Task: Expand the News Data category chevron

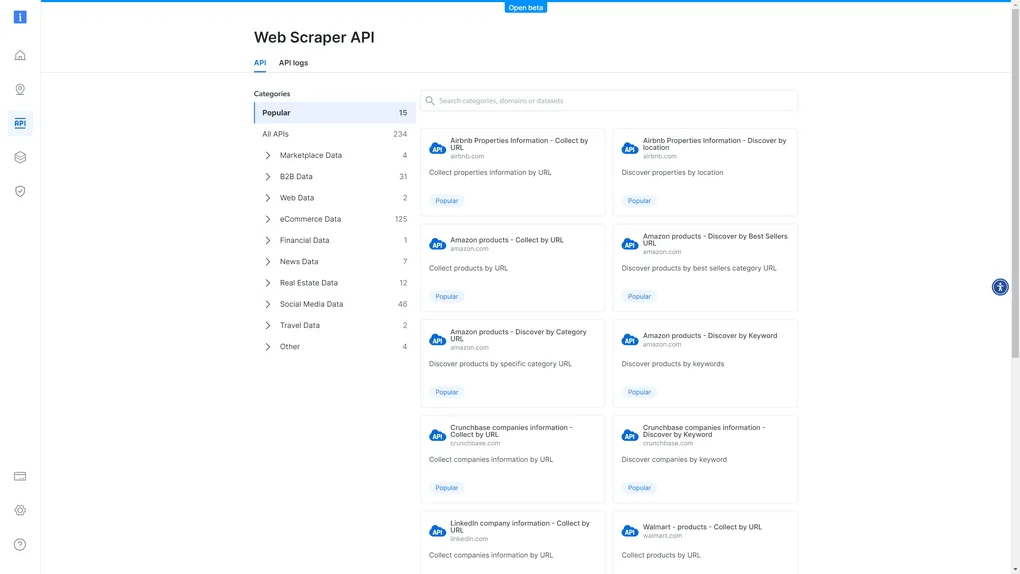Action: click(x=267, y=262)
